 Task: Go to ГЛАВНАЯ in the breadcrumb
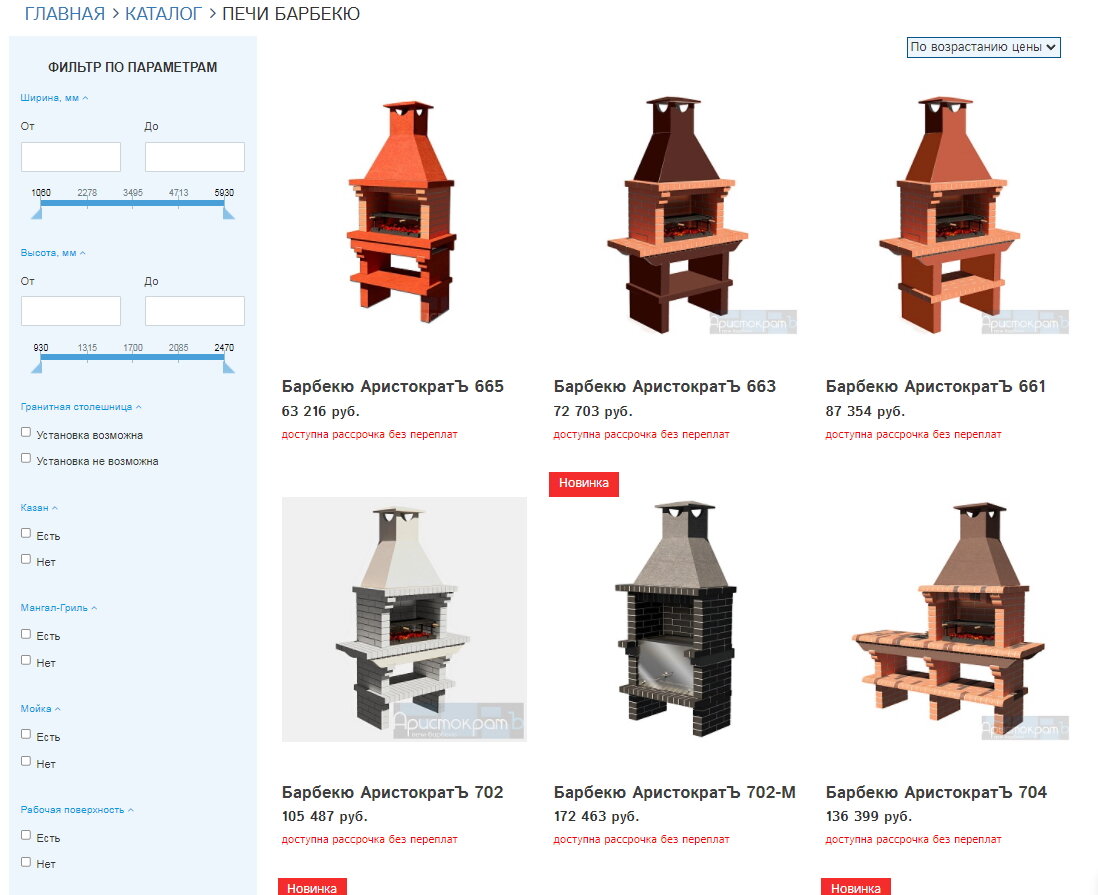coord(64,13)
